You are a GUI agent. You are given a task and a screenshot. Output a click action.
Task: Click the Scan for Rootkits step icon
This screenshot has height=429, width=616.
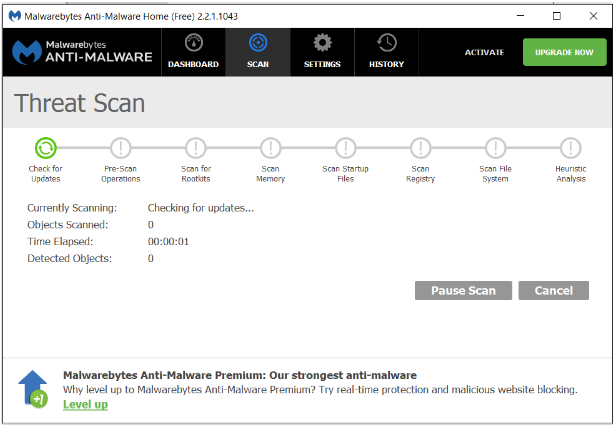(x=196, y=149)
